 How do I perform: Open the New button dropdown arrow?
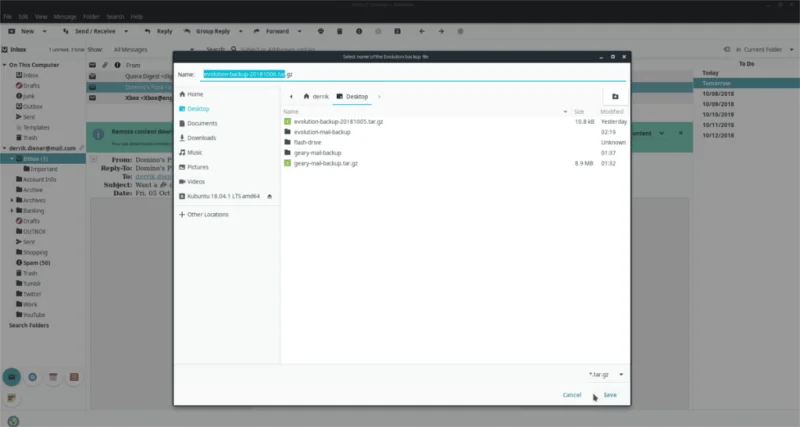(44, 31)
